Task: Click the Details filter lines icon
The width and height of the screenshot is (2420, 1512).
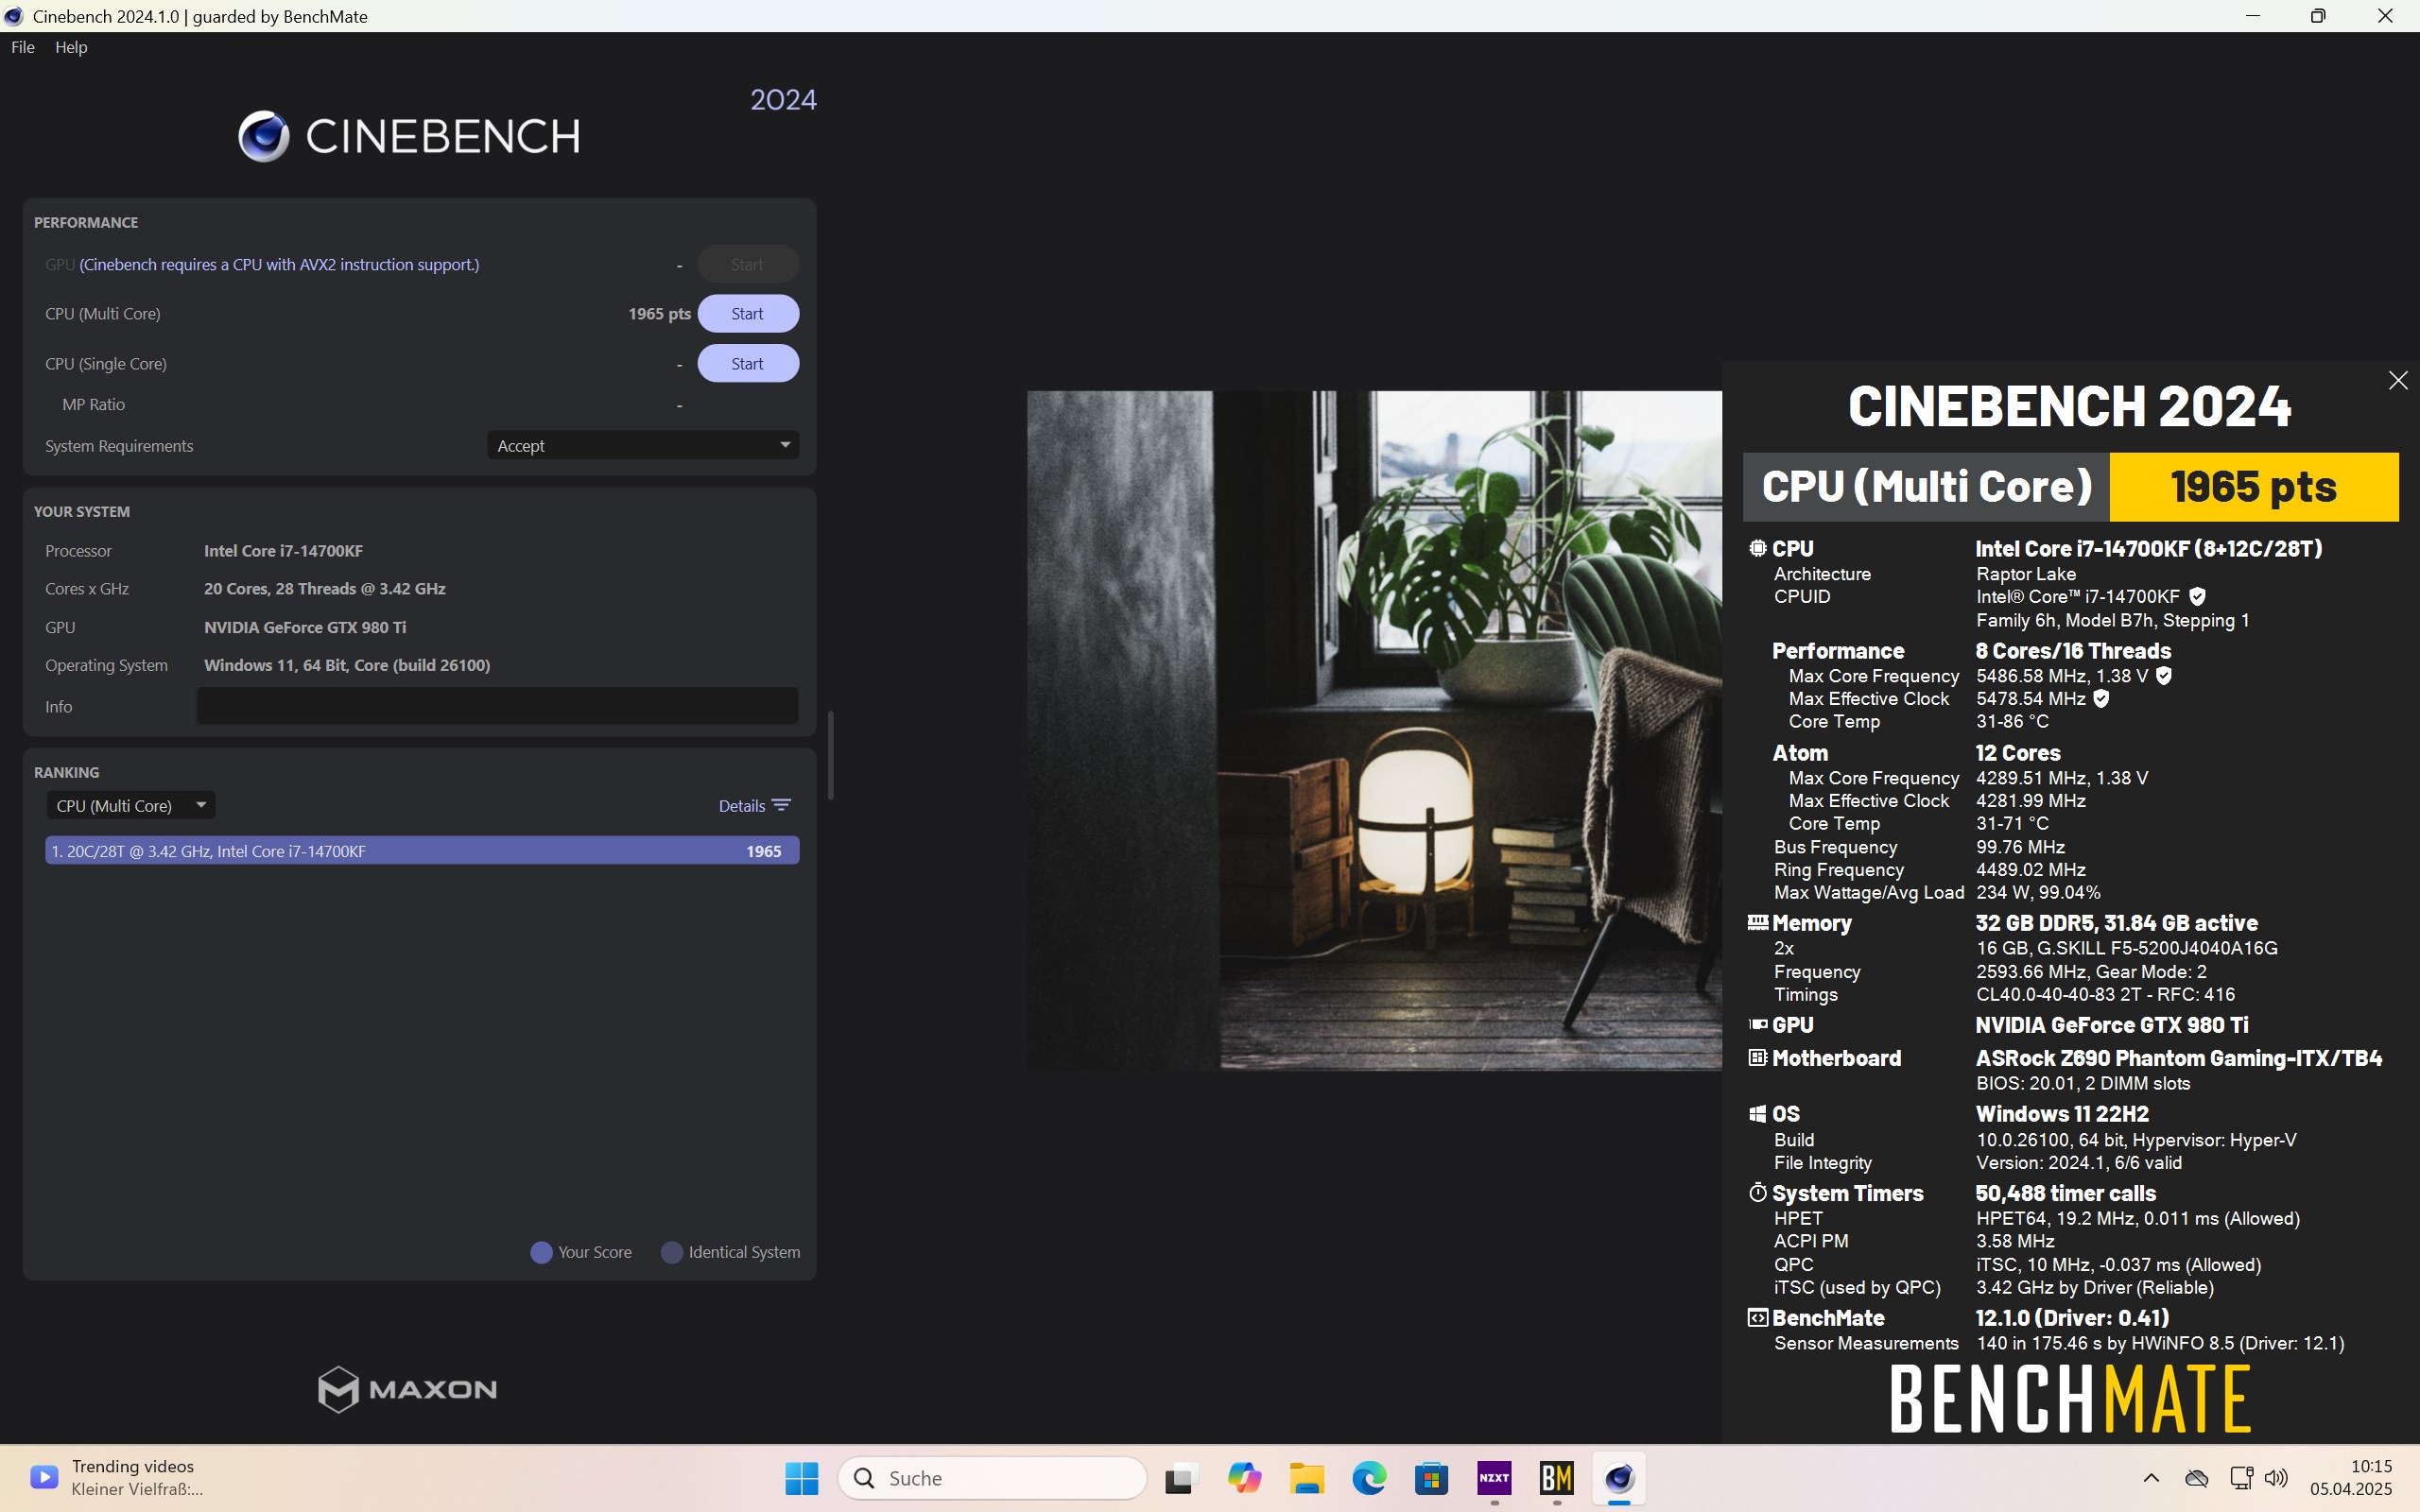Action: click(x=782, y=805)
